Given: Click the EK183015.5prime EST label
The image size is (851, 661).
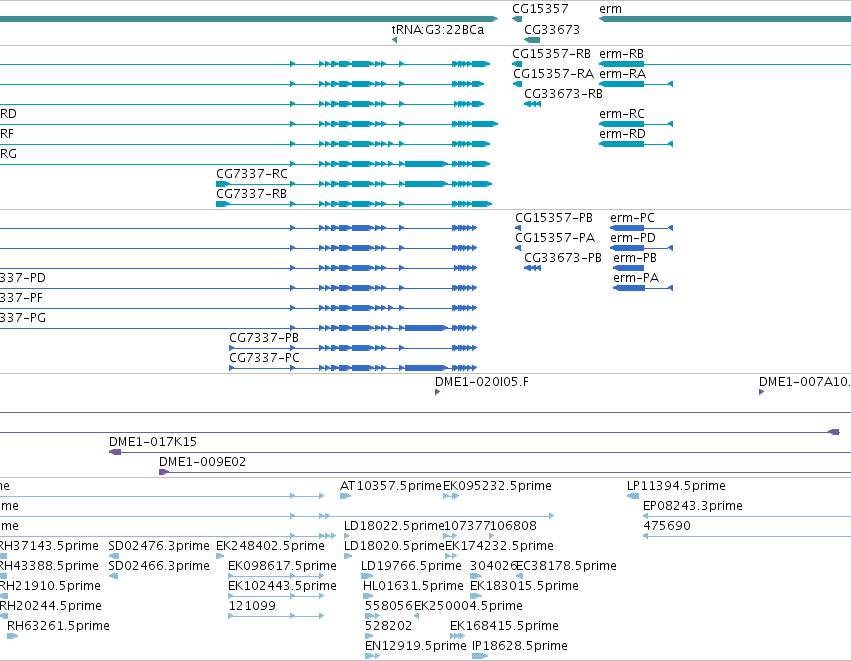Looking at the screenshot, I should tap(524, 586).
